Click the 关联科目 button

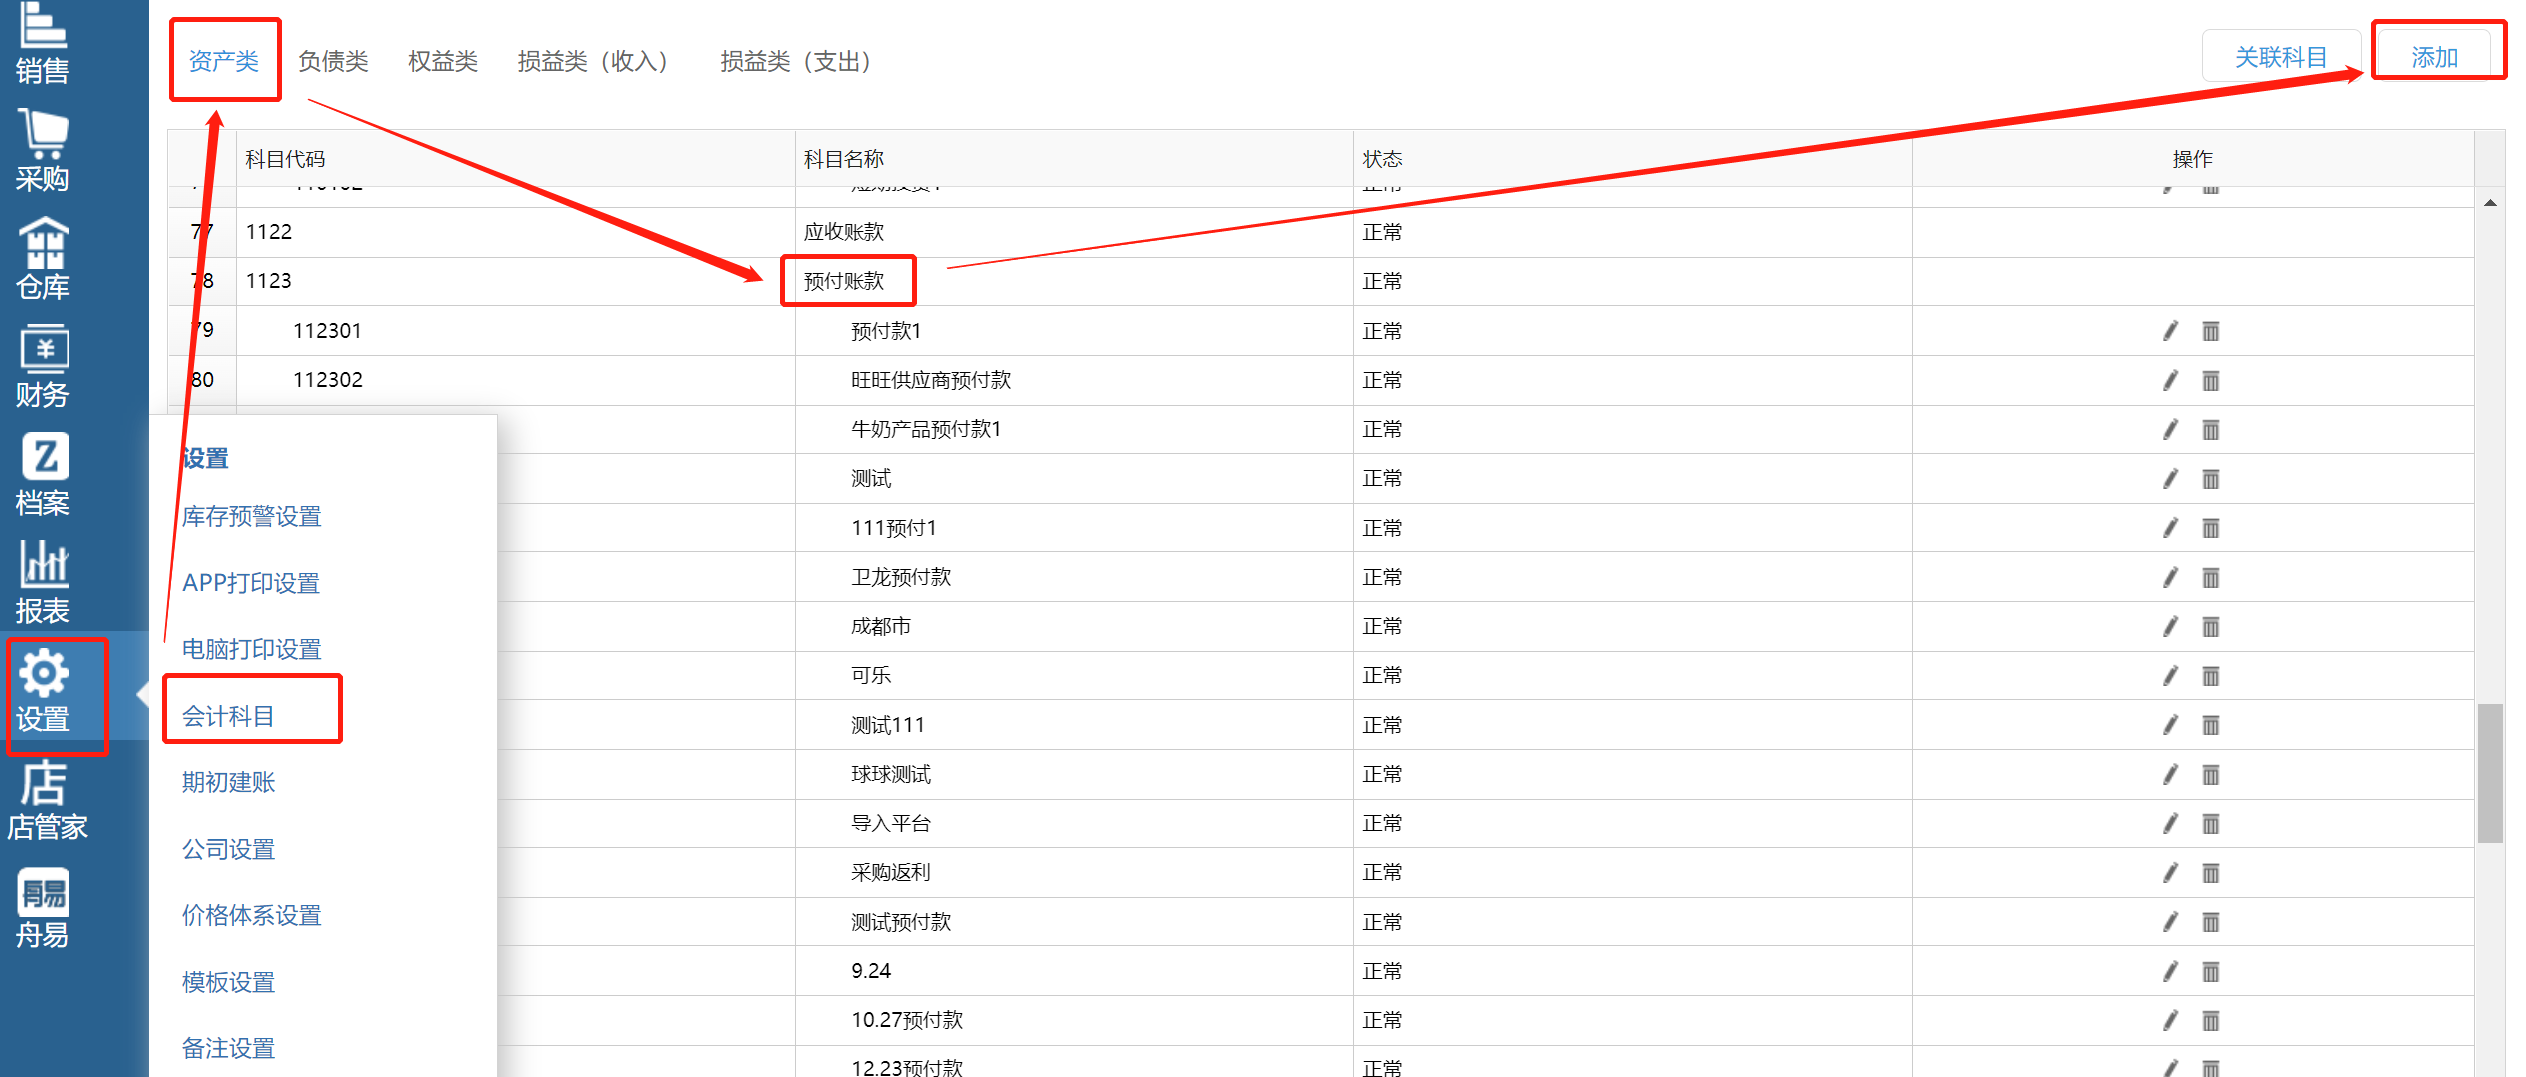point(2281,57)
